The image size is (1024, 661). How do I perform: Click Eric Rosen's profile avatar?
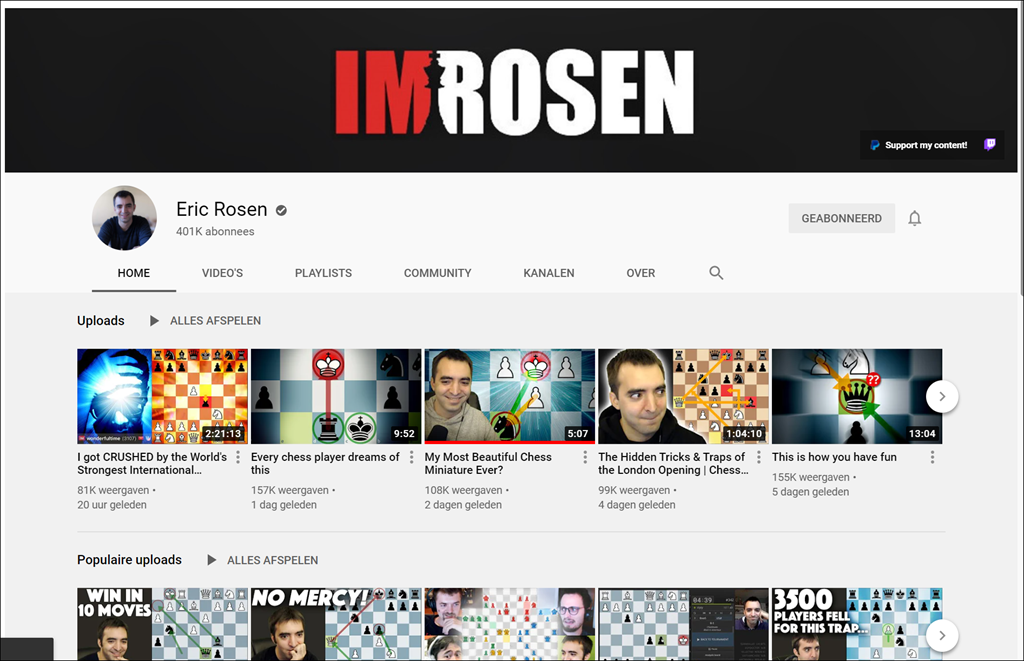[x=124, y=218]
